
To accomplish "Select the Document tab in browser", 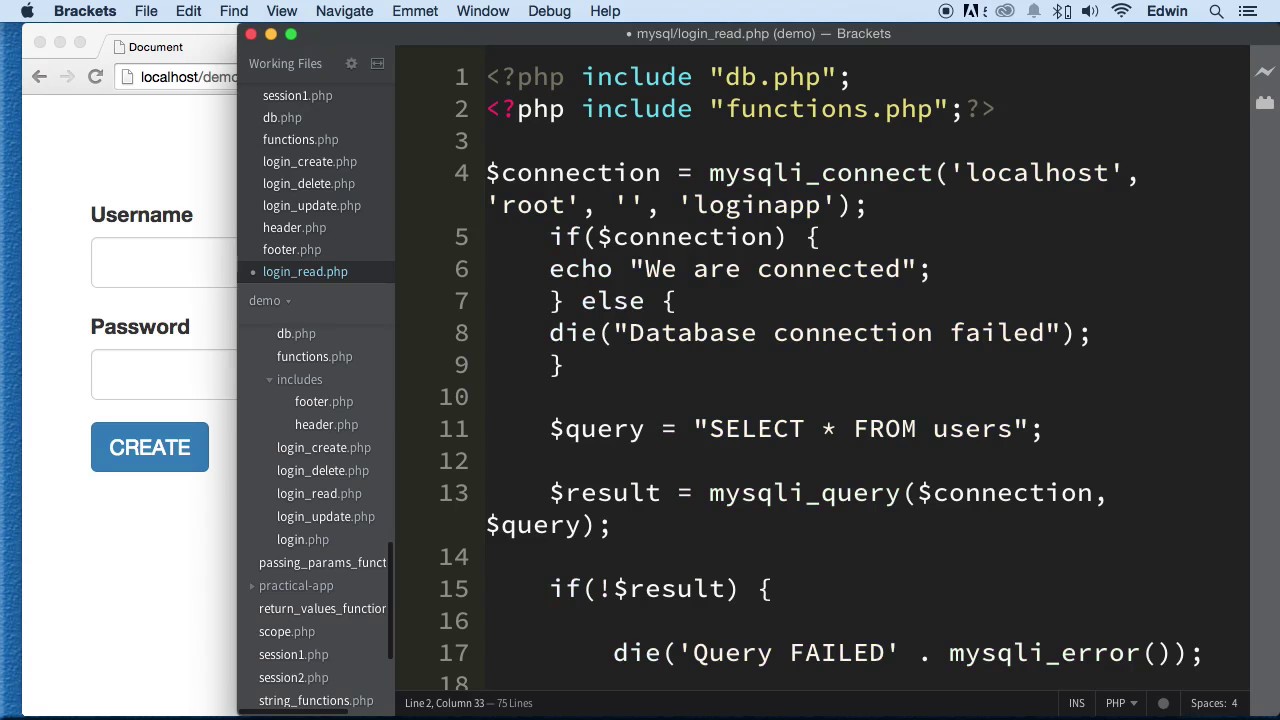I will tap(156, 47).
